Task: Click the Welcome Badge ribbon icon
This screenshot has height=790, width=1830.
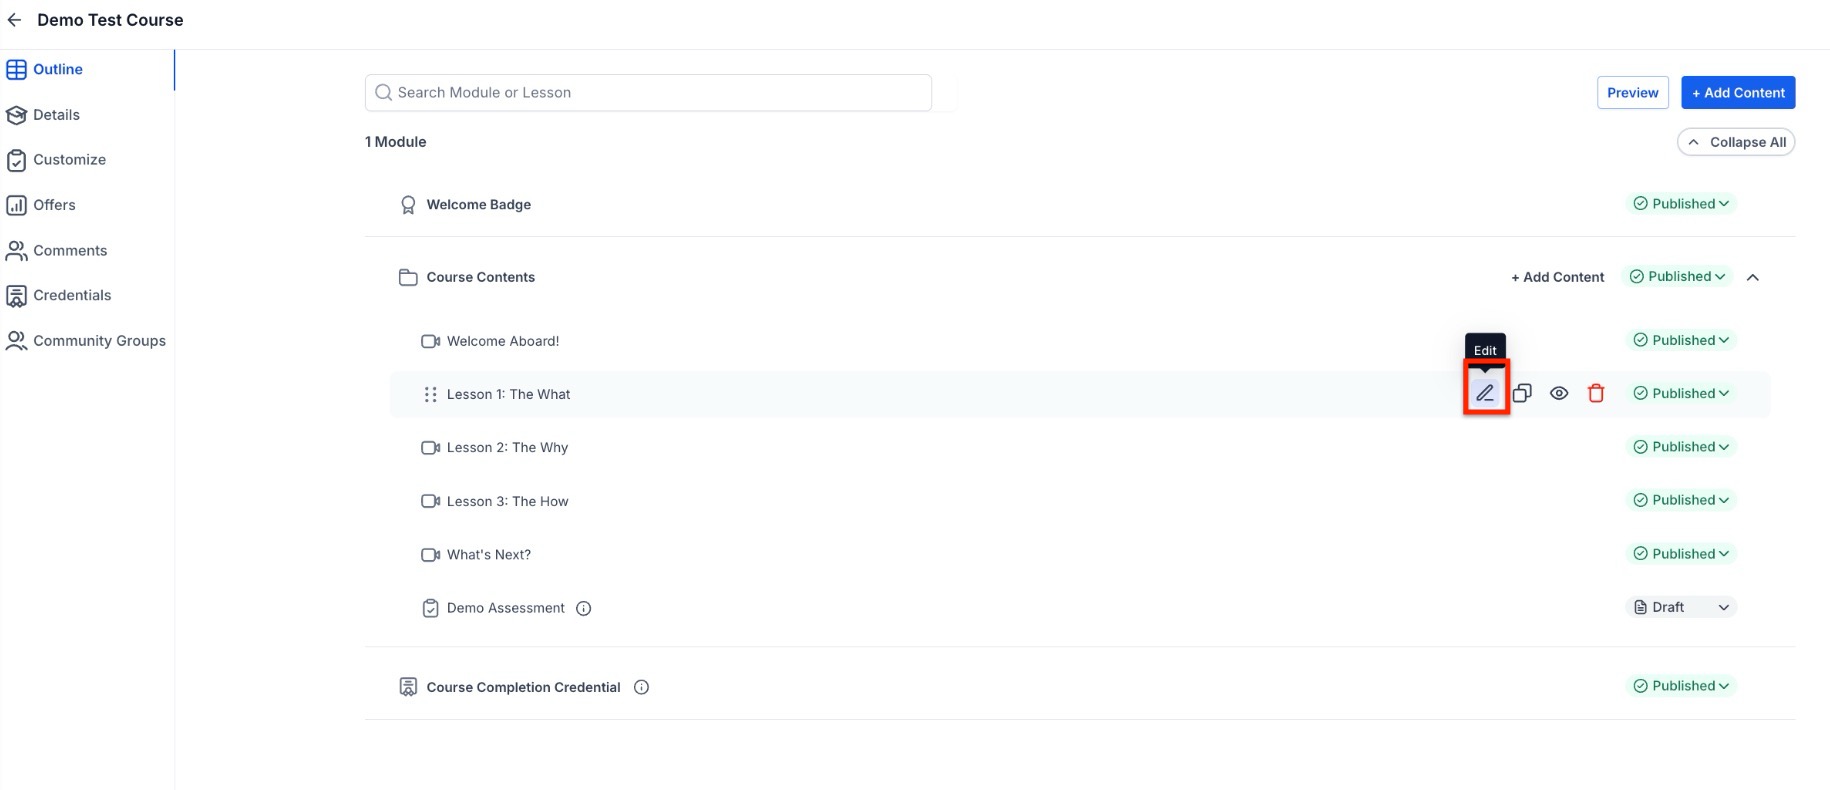Action: click(x=408, y=205)
